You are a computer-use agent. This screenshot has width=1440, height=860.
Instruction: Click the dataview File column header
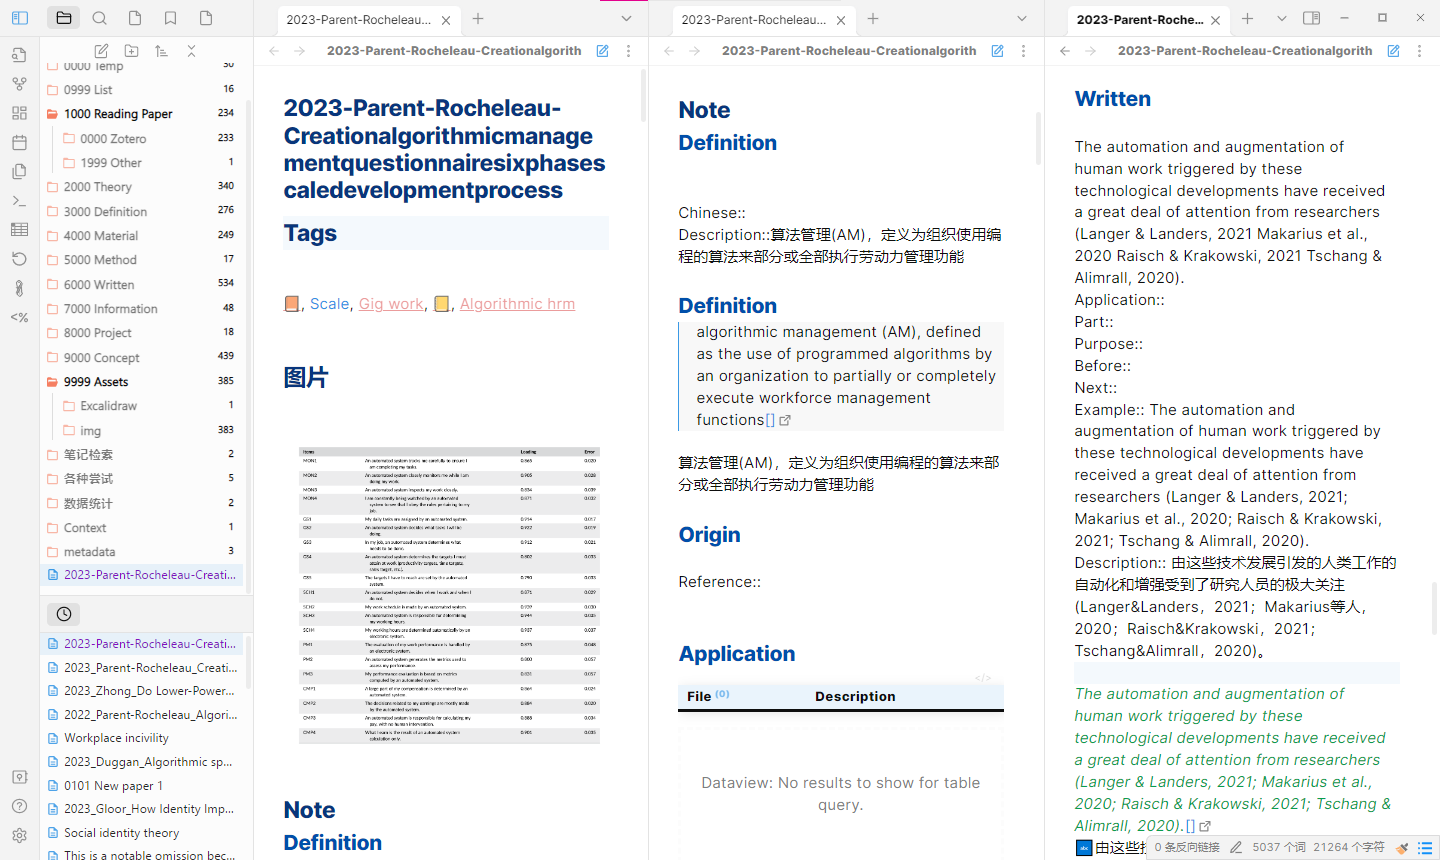[x=699, y=697]
